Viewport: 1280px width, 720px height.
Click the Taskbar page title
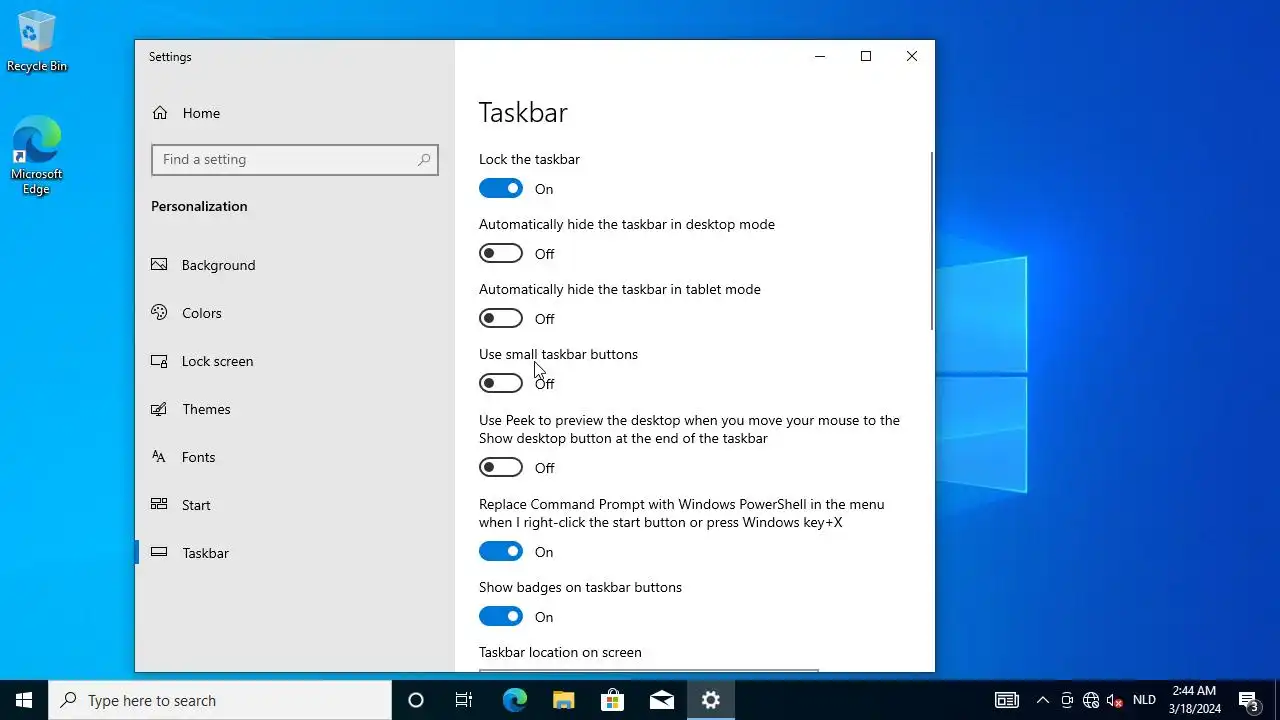[523, 112]
